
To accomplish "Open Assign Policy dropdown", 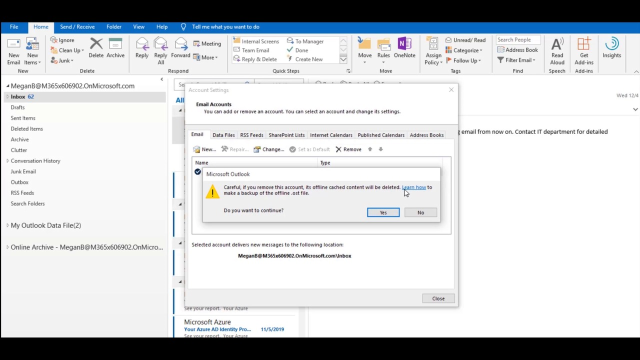I will point(433,51).
